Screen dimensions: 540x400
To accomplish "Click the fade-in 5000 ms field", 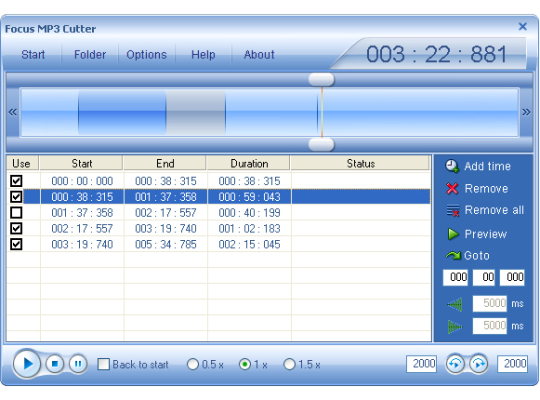I will (x=490, y=304).
